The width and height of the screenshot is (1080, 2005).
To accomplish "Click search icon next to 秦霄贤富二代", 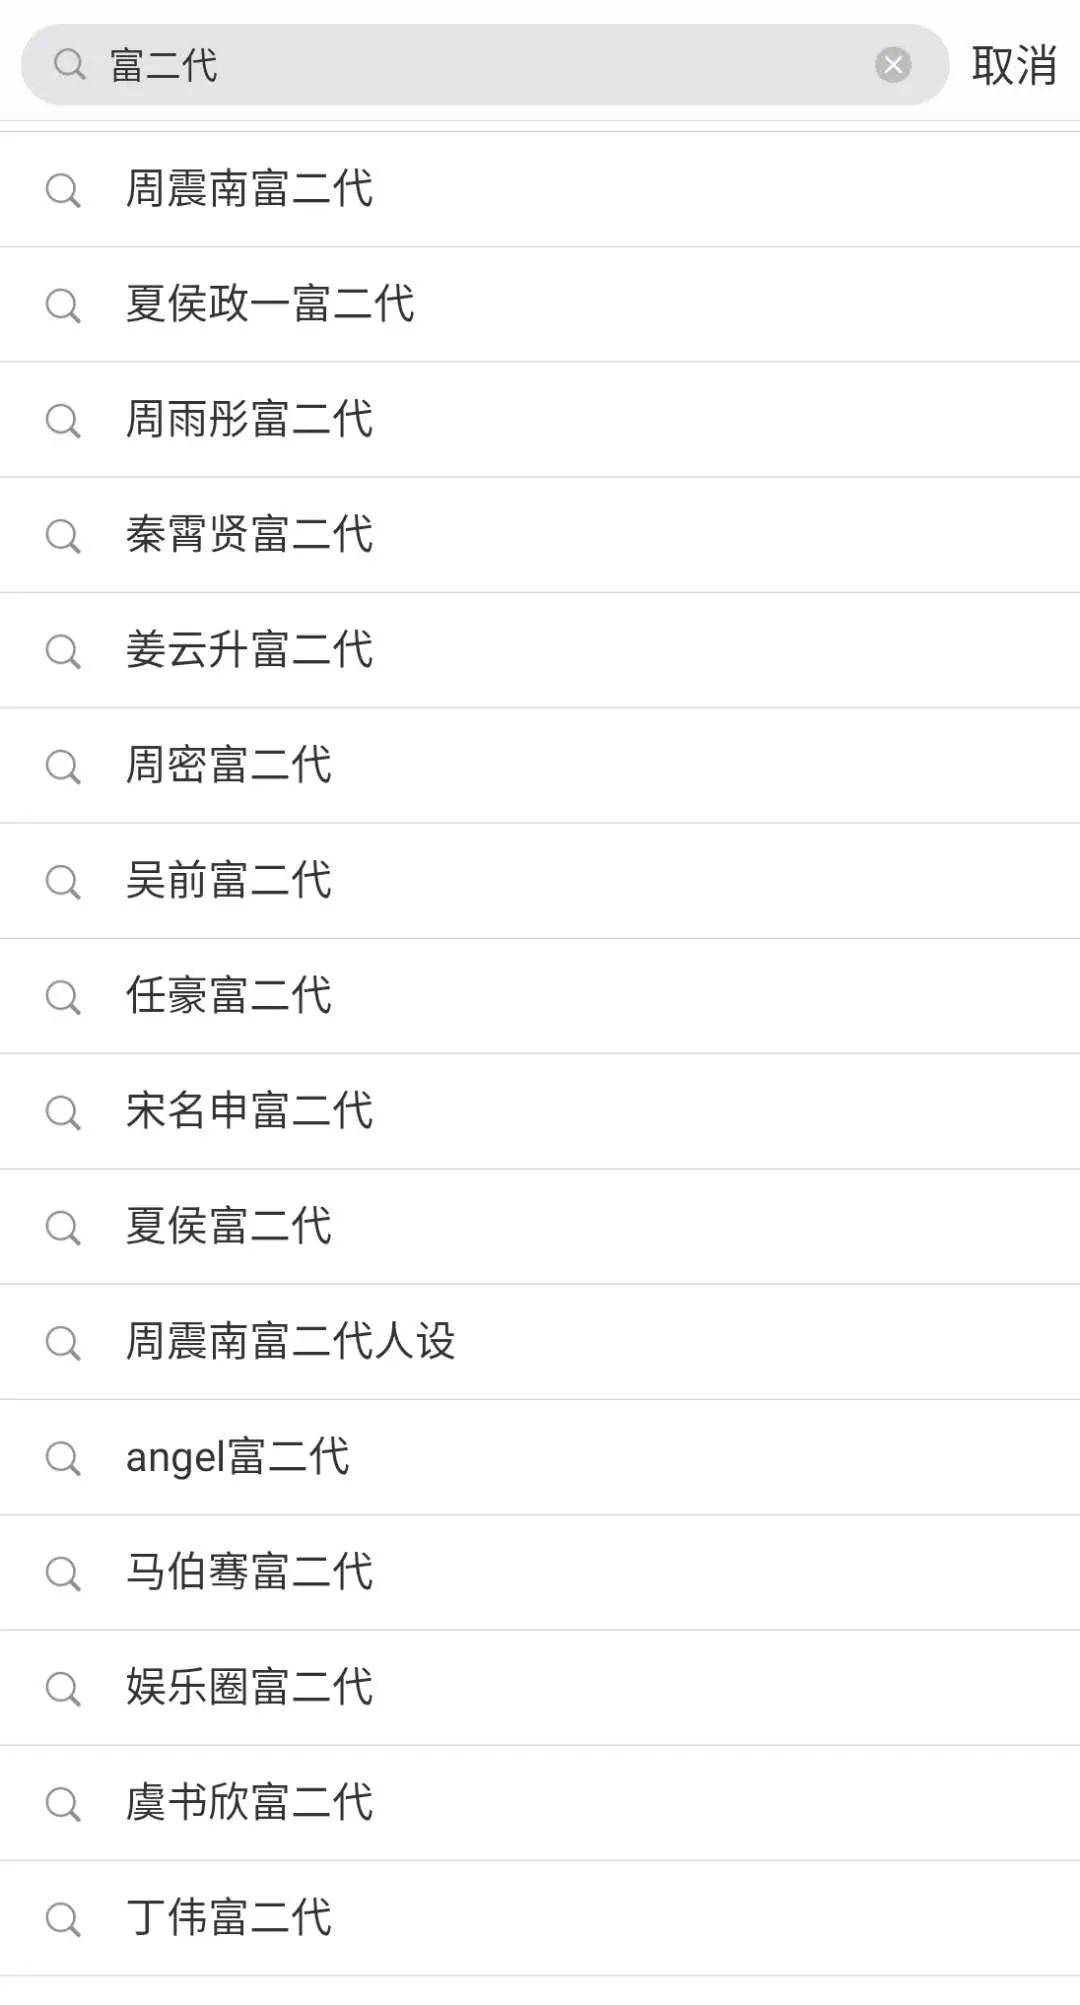I will click(63, 536).
